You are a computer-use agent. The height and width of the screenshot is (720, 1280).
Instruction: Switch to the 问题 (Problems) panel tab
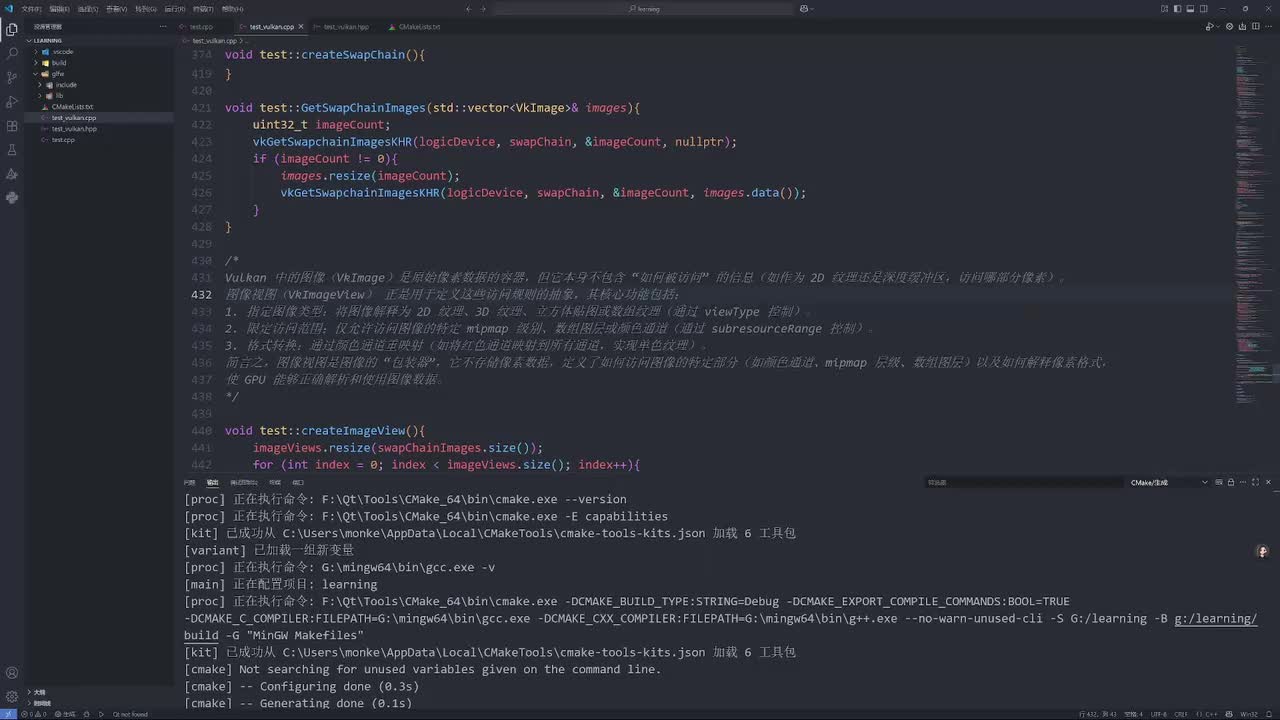(x=190, y=483)
